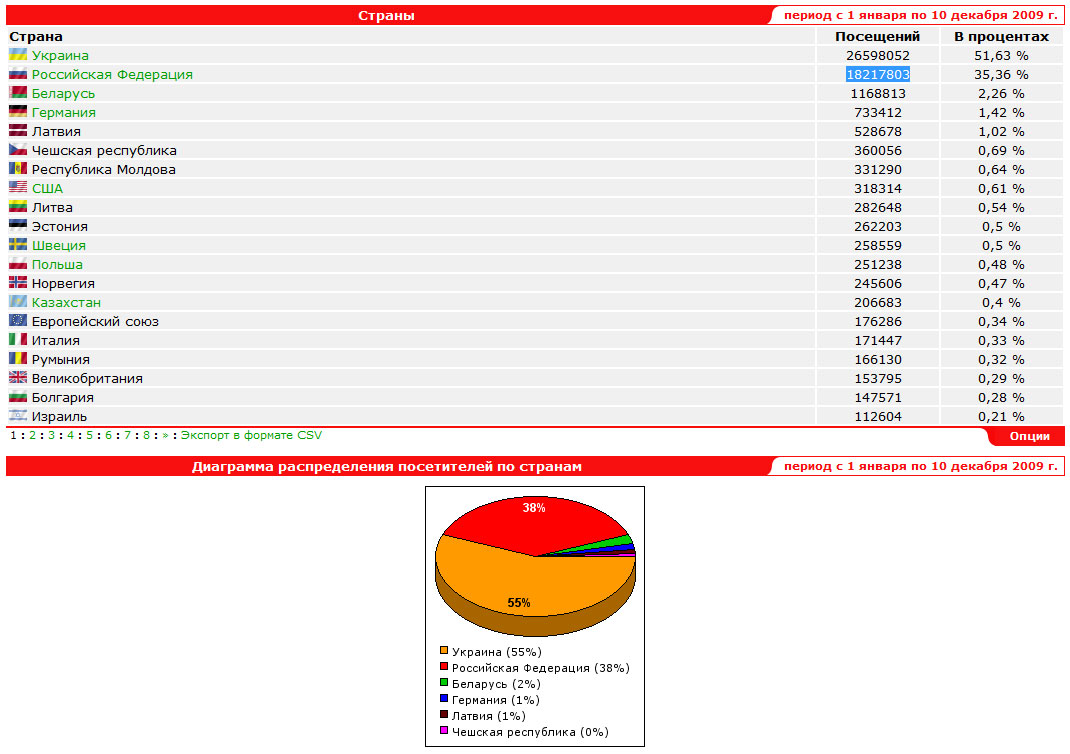Click the Ukraine flag icon
The image size is (1070, 754).
pyautogui.click(x=18, y=55)
